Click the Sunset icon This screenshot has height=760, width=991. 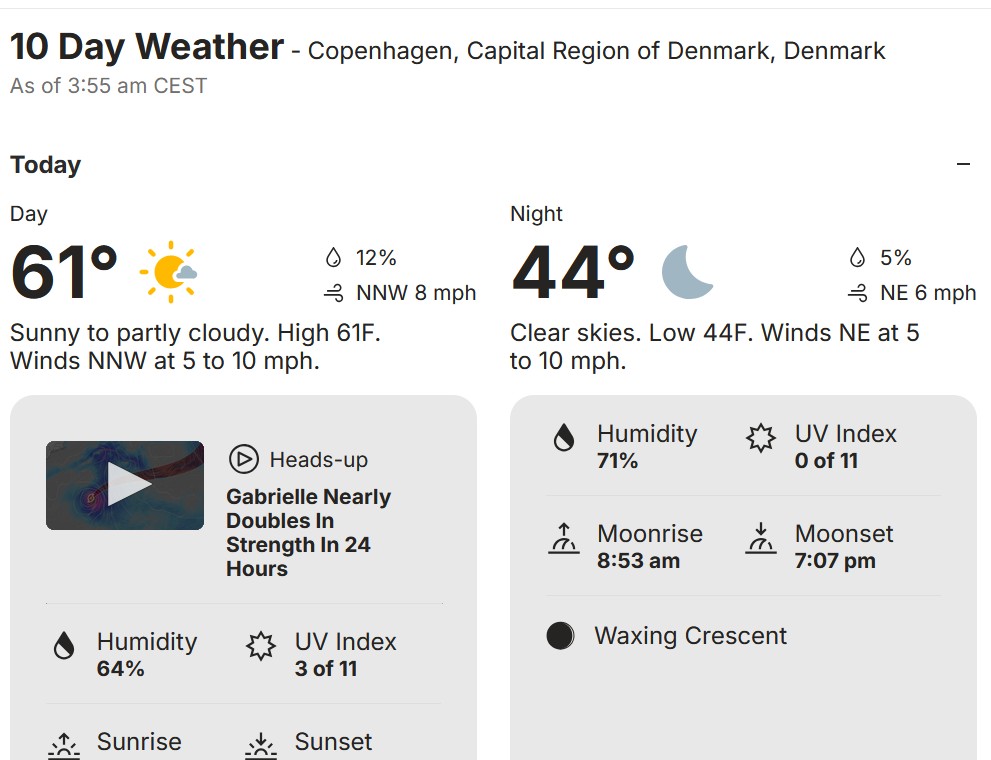click(x=261, y=744)
